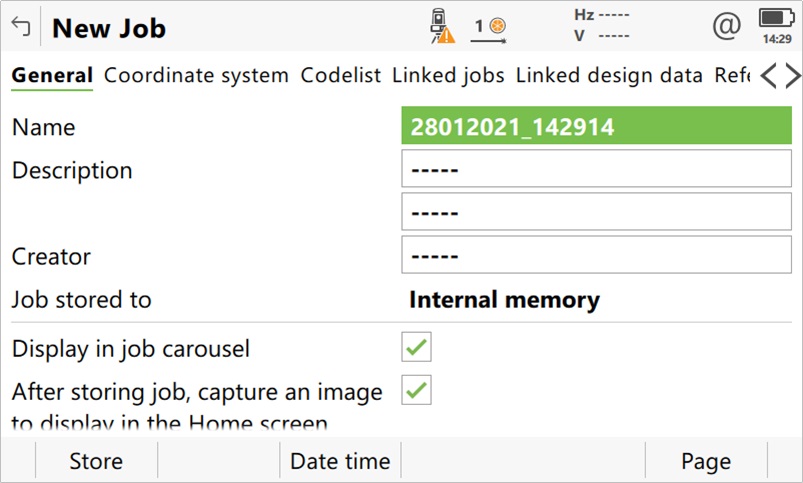Open the Codelist tab
Image resolution: width=803 pixels, height=483 pixels.
pos(341,75)
